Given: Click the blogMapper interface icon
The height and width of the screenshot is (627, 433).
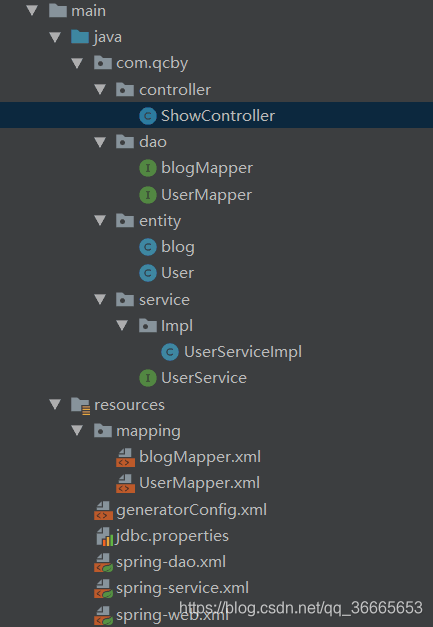Looking at the screenshot, I should 148,168.
